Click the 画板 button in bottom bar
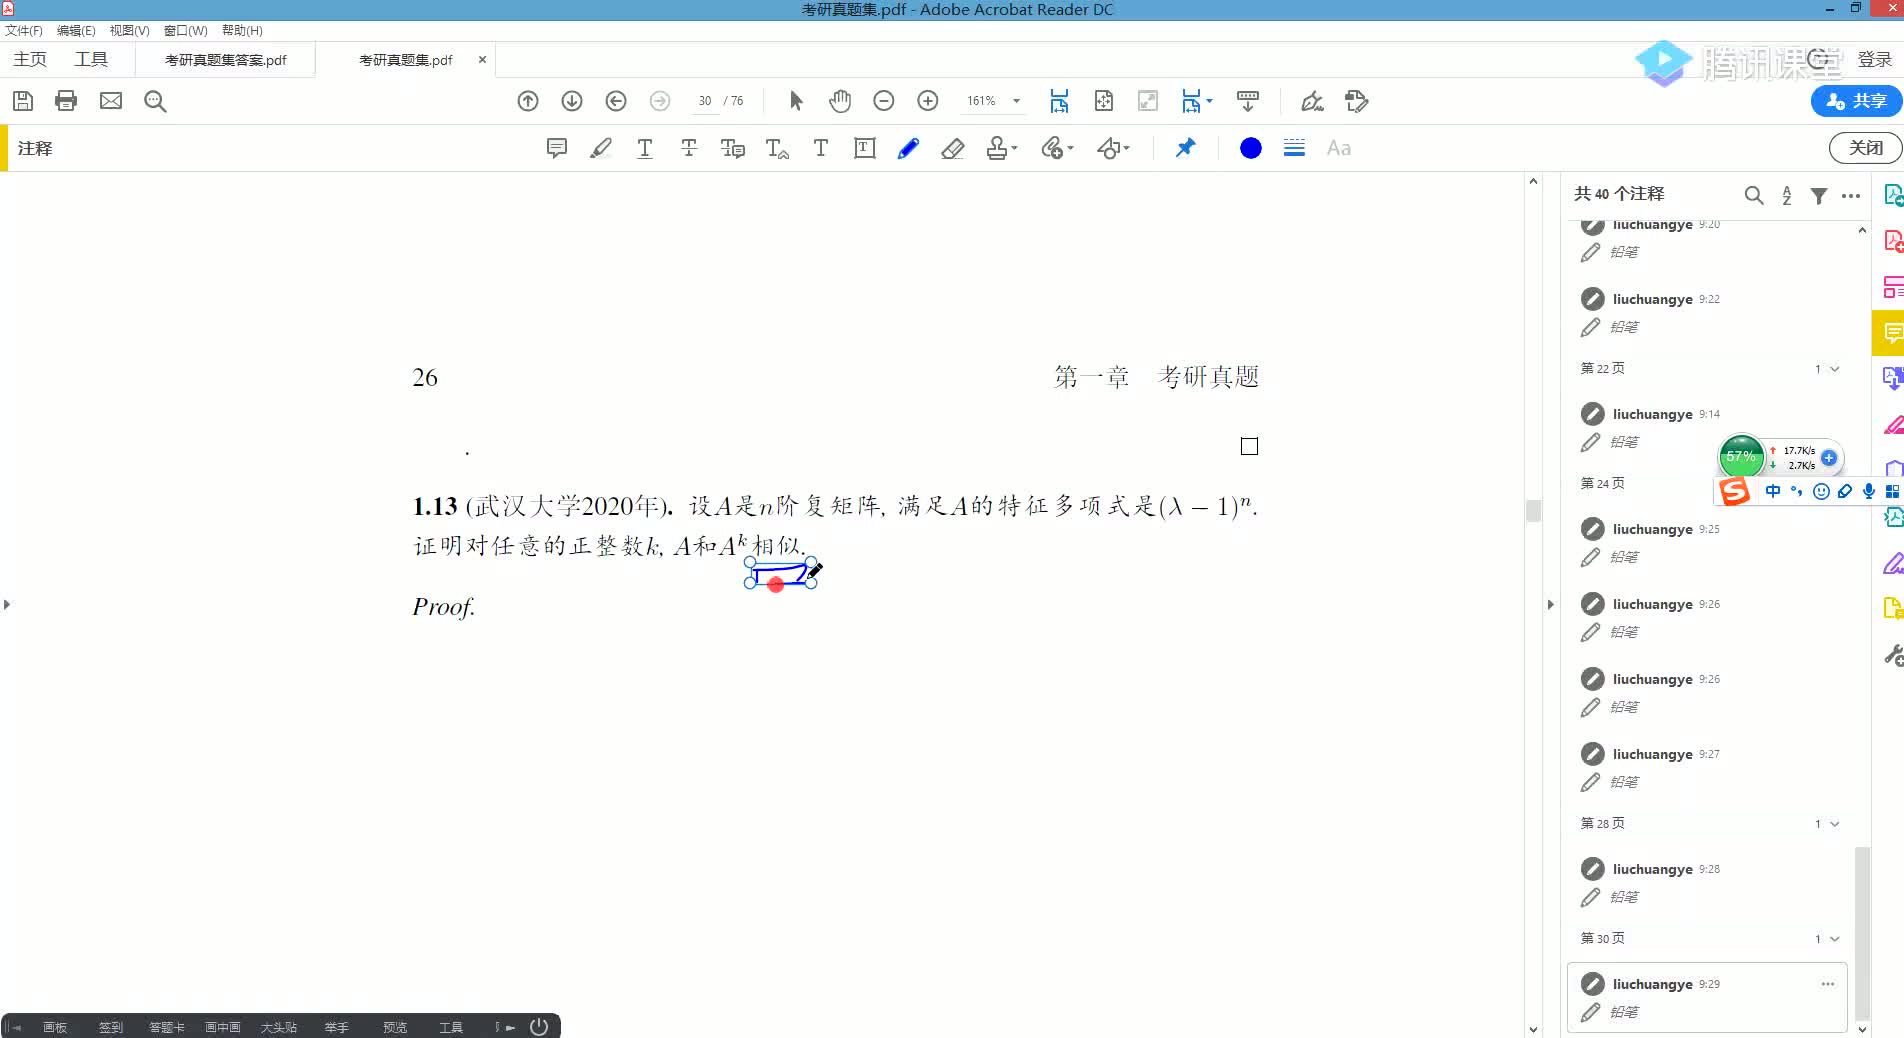The height and width of the screenshot is (1038, 1904). click(55, 1027)
